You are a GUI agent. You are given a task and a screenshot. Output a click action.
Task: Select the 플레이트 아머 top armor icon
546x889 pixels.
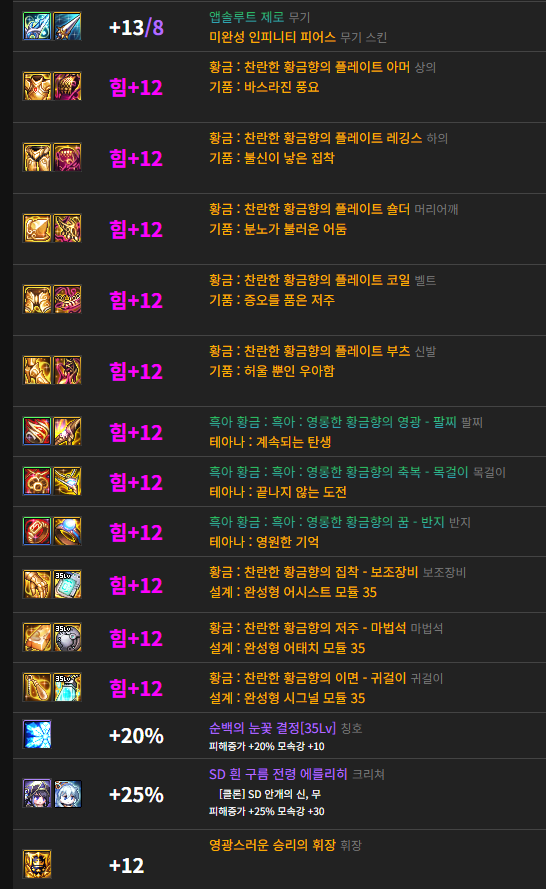pos(37,86)
